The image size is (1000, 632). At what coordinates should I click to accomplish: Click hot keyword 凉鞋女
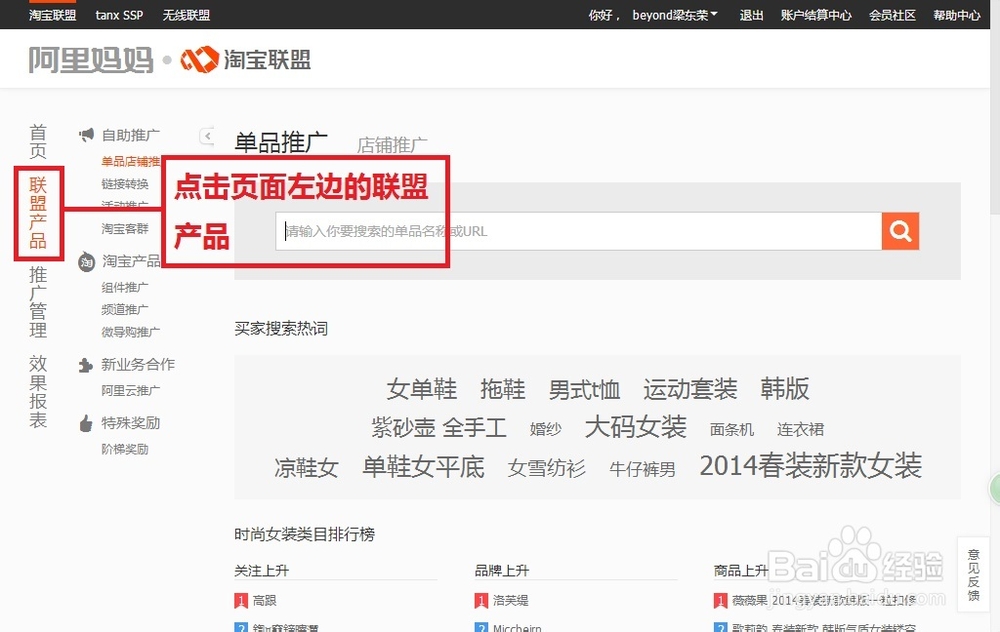pos(306,468)
